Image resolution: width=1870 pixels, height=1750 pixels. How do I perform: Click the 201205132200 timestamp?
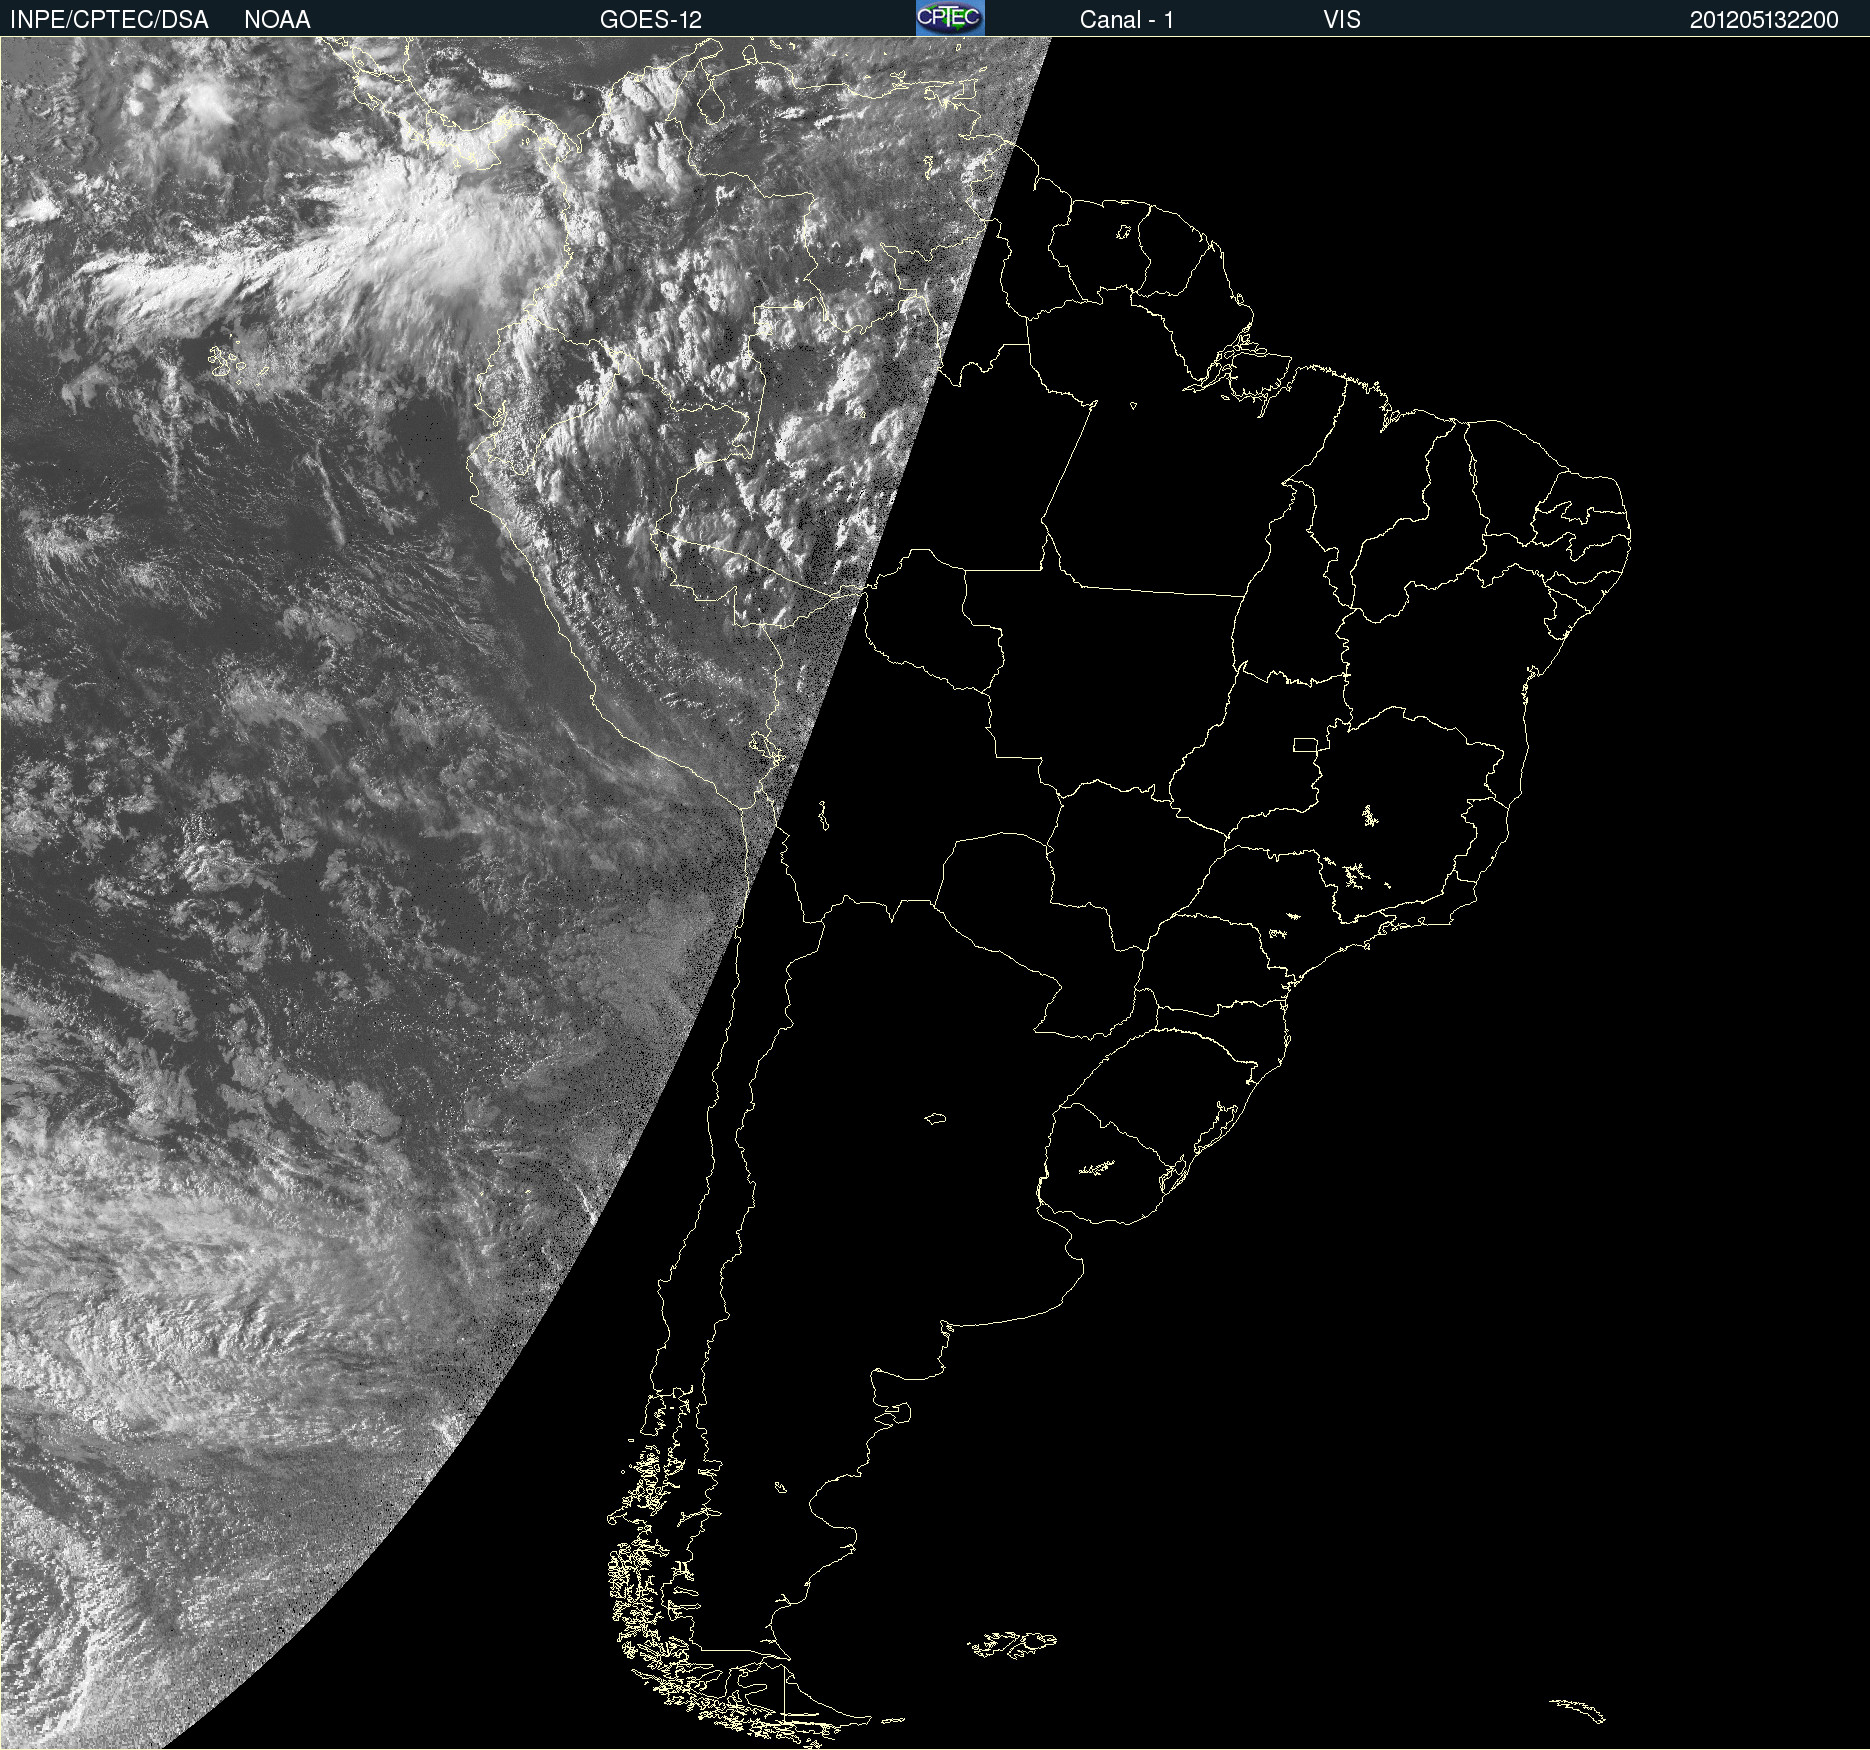tap(1764, 20)
